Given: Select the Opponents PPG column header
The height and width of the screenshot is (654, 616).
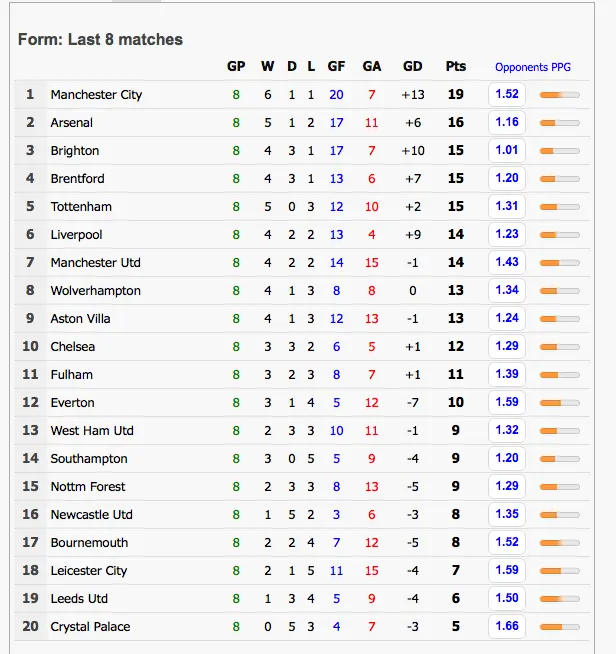Looking at the screenshot, I should (x=534, y=67).
